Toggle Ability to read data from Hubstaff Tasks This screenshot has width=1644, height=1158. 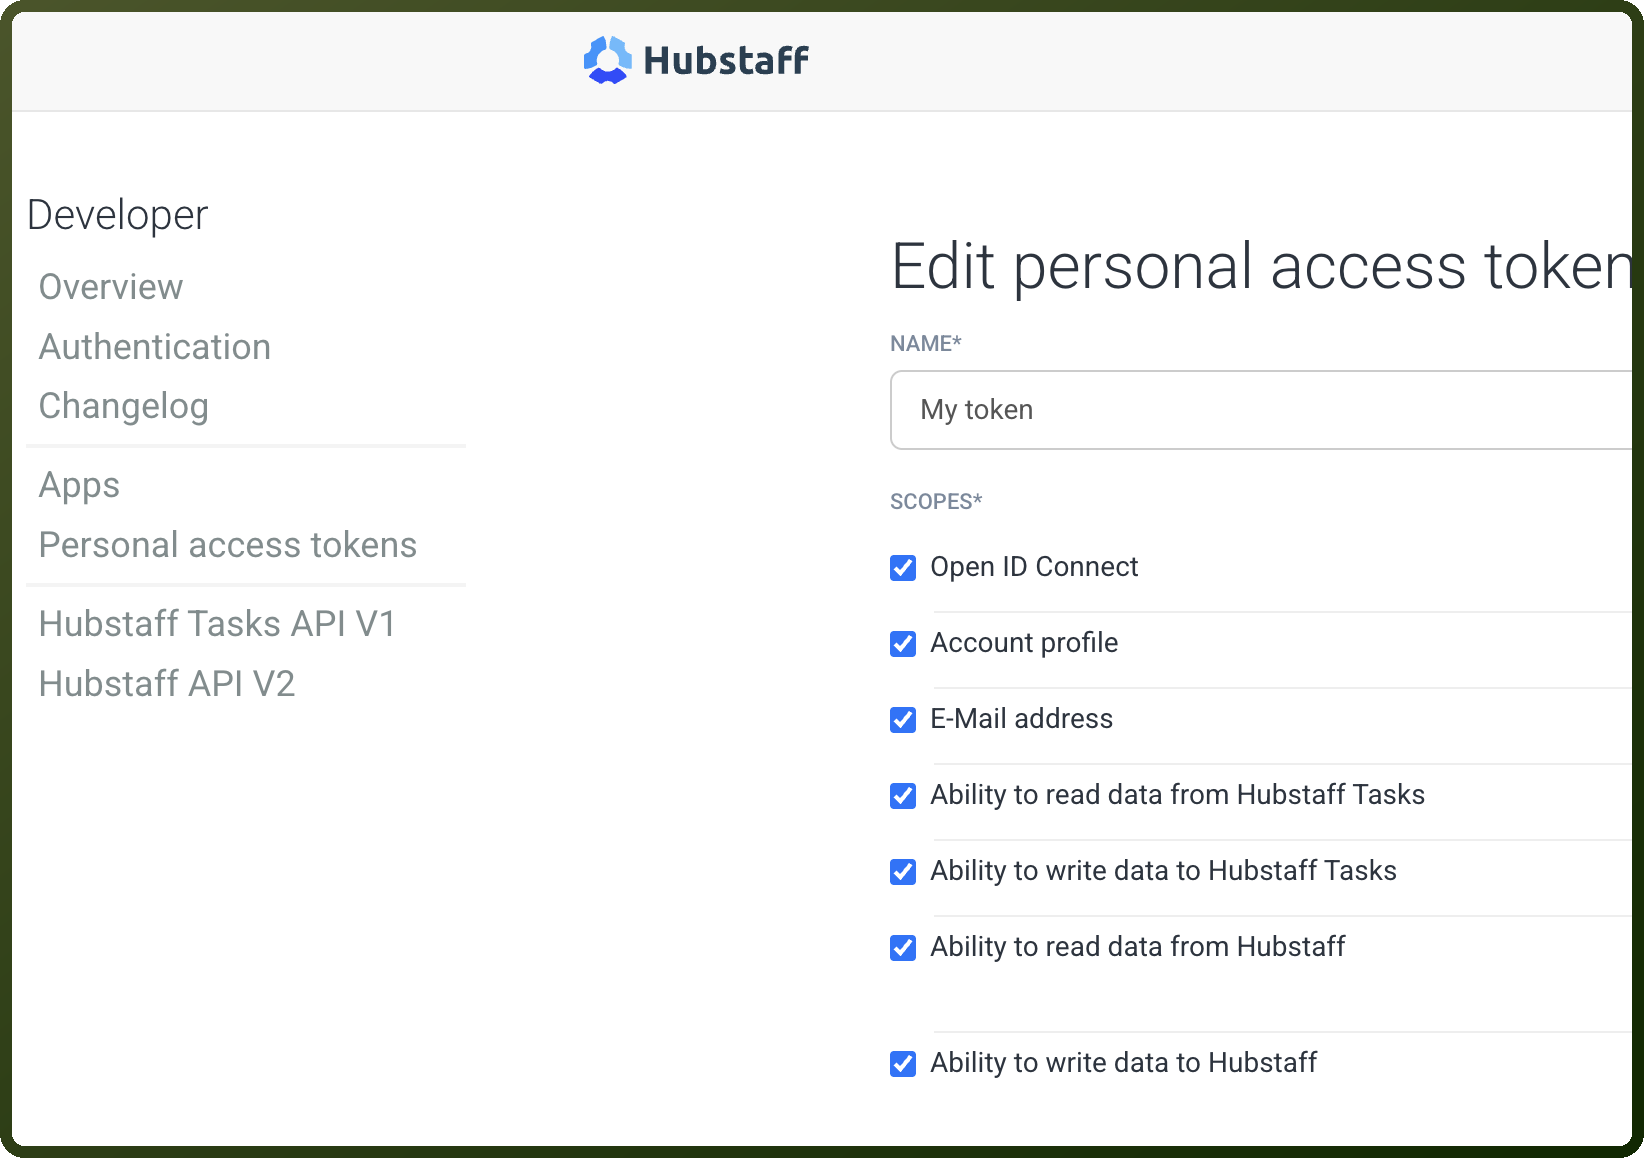903,796
